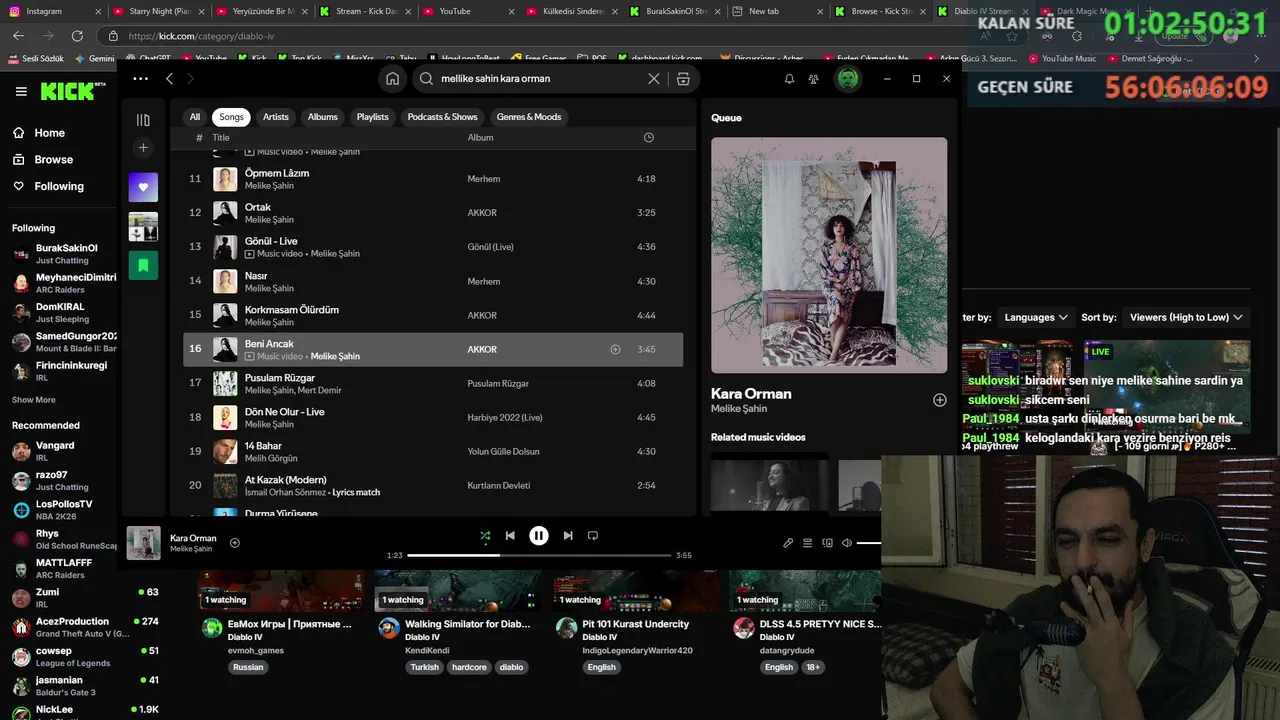Open LosPollosTV recommended channel
Screen dimensions: 1280x720
point(64,510)
